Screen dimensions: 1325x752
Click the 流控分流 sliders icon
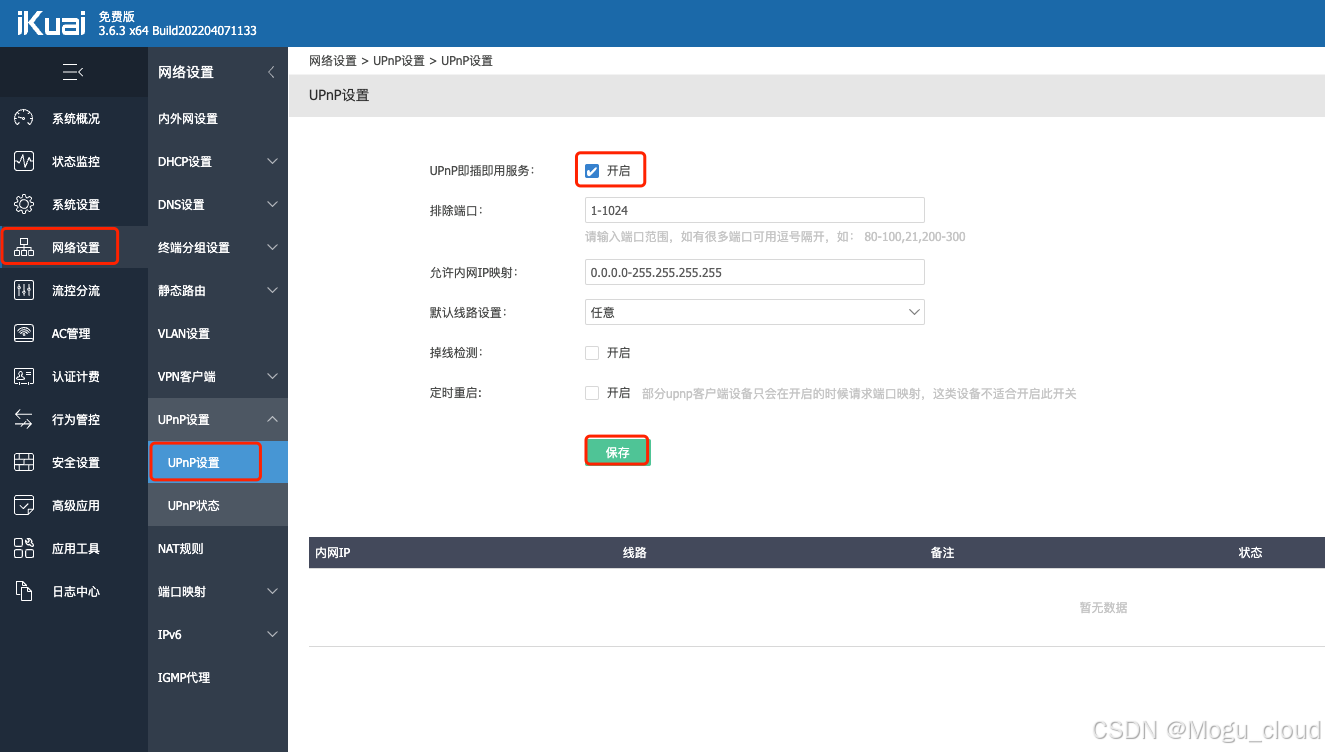[x=24, y=290]
